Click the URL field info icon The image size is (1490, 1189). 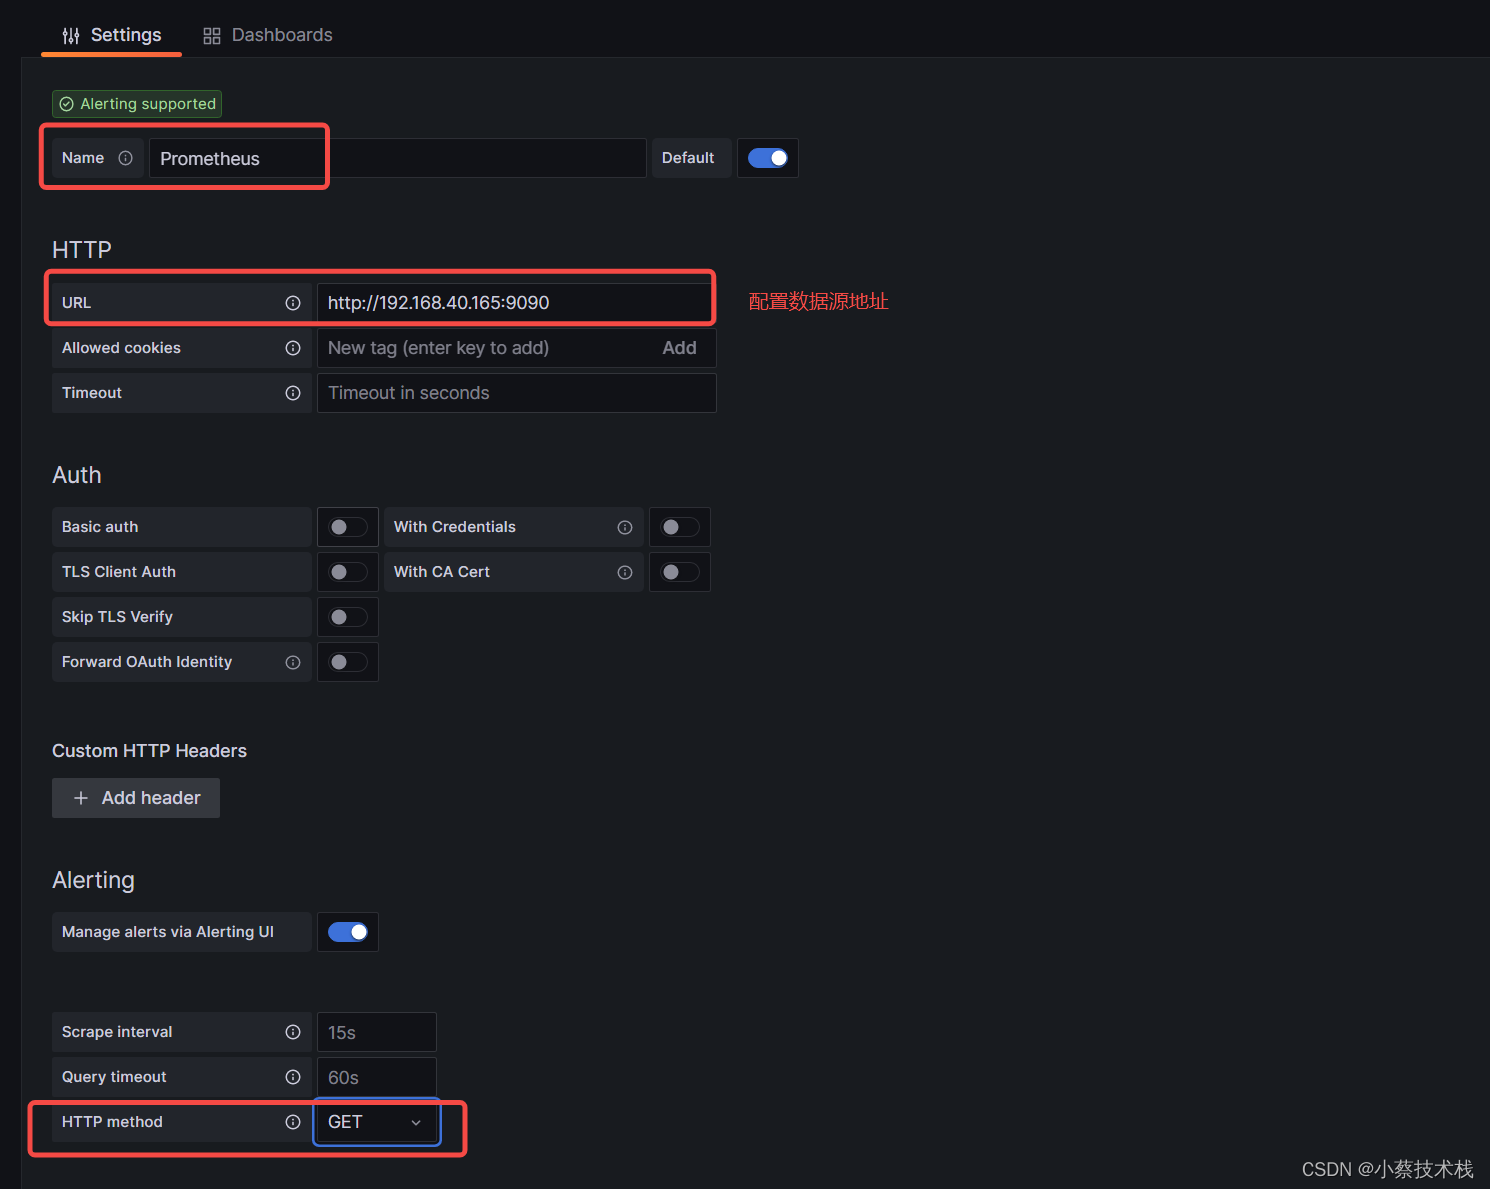(x=293, y=303)
